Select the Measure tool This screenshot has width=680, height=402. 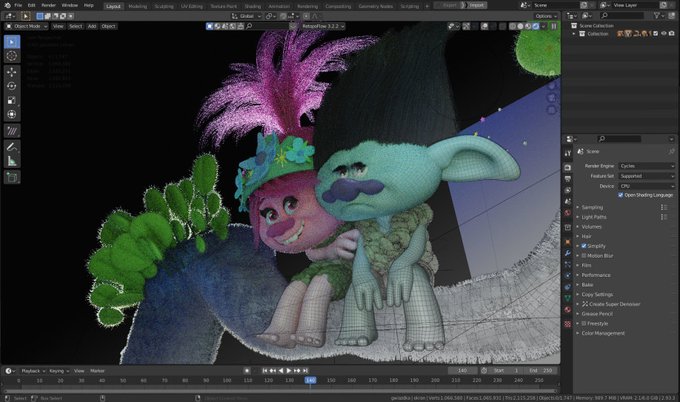(x=12, y=161)
